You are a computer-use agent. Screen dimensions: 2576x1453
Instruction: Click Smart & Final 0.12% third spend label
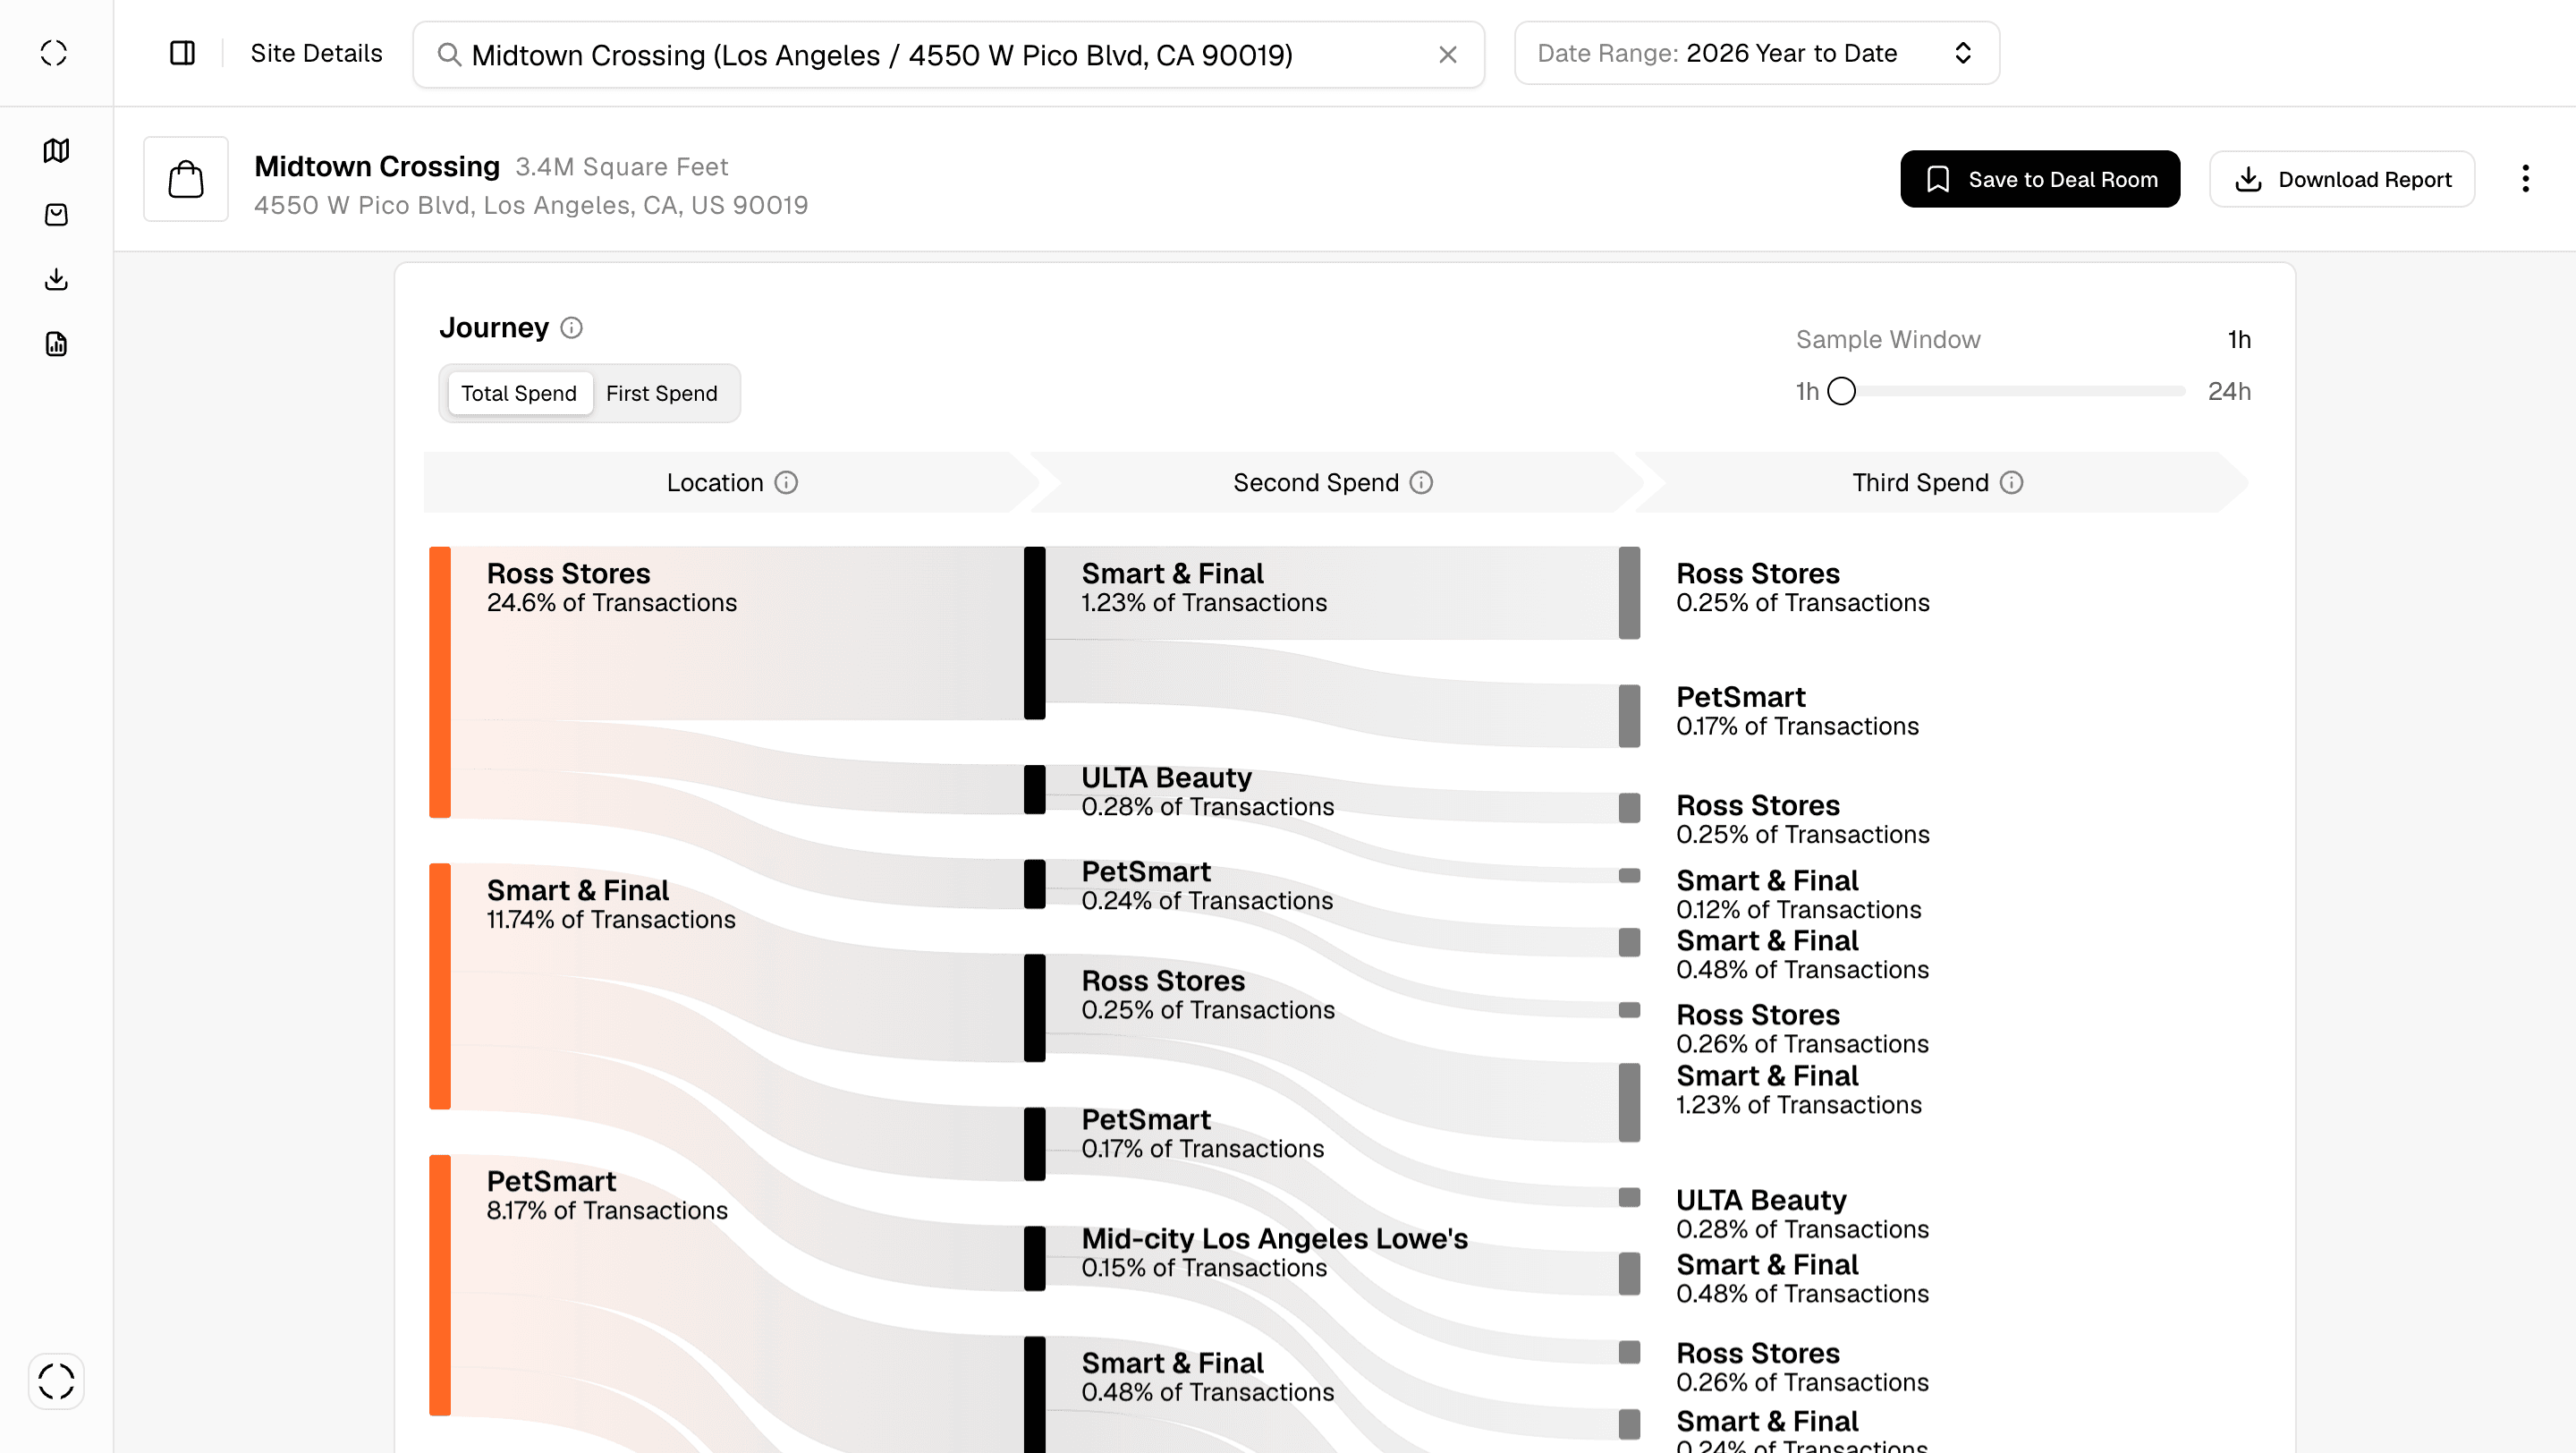tap(1799, 894)
